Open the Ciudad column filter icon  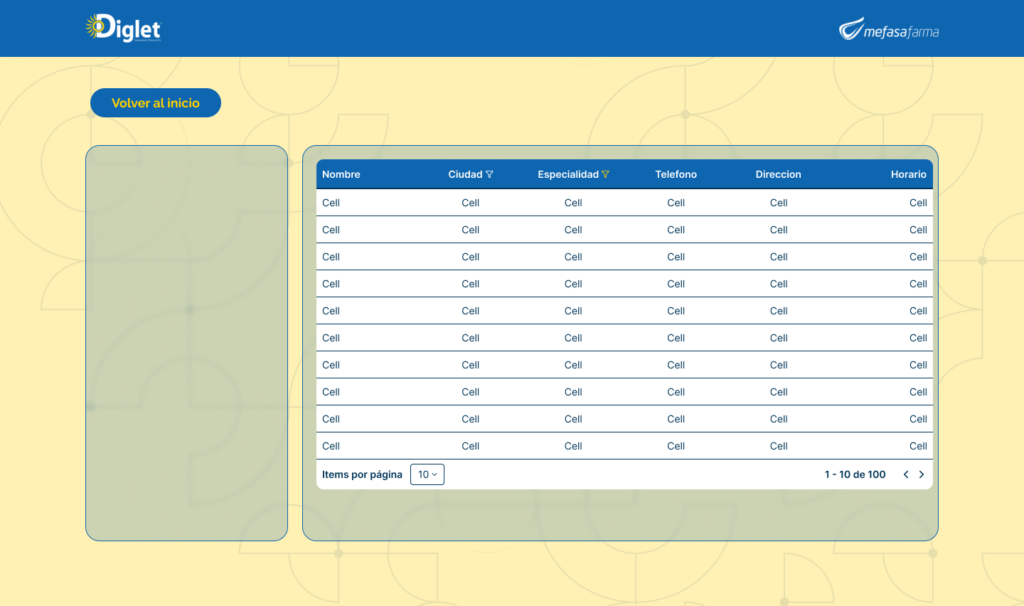[x=489, y=175]
